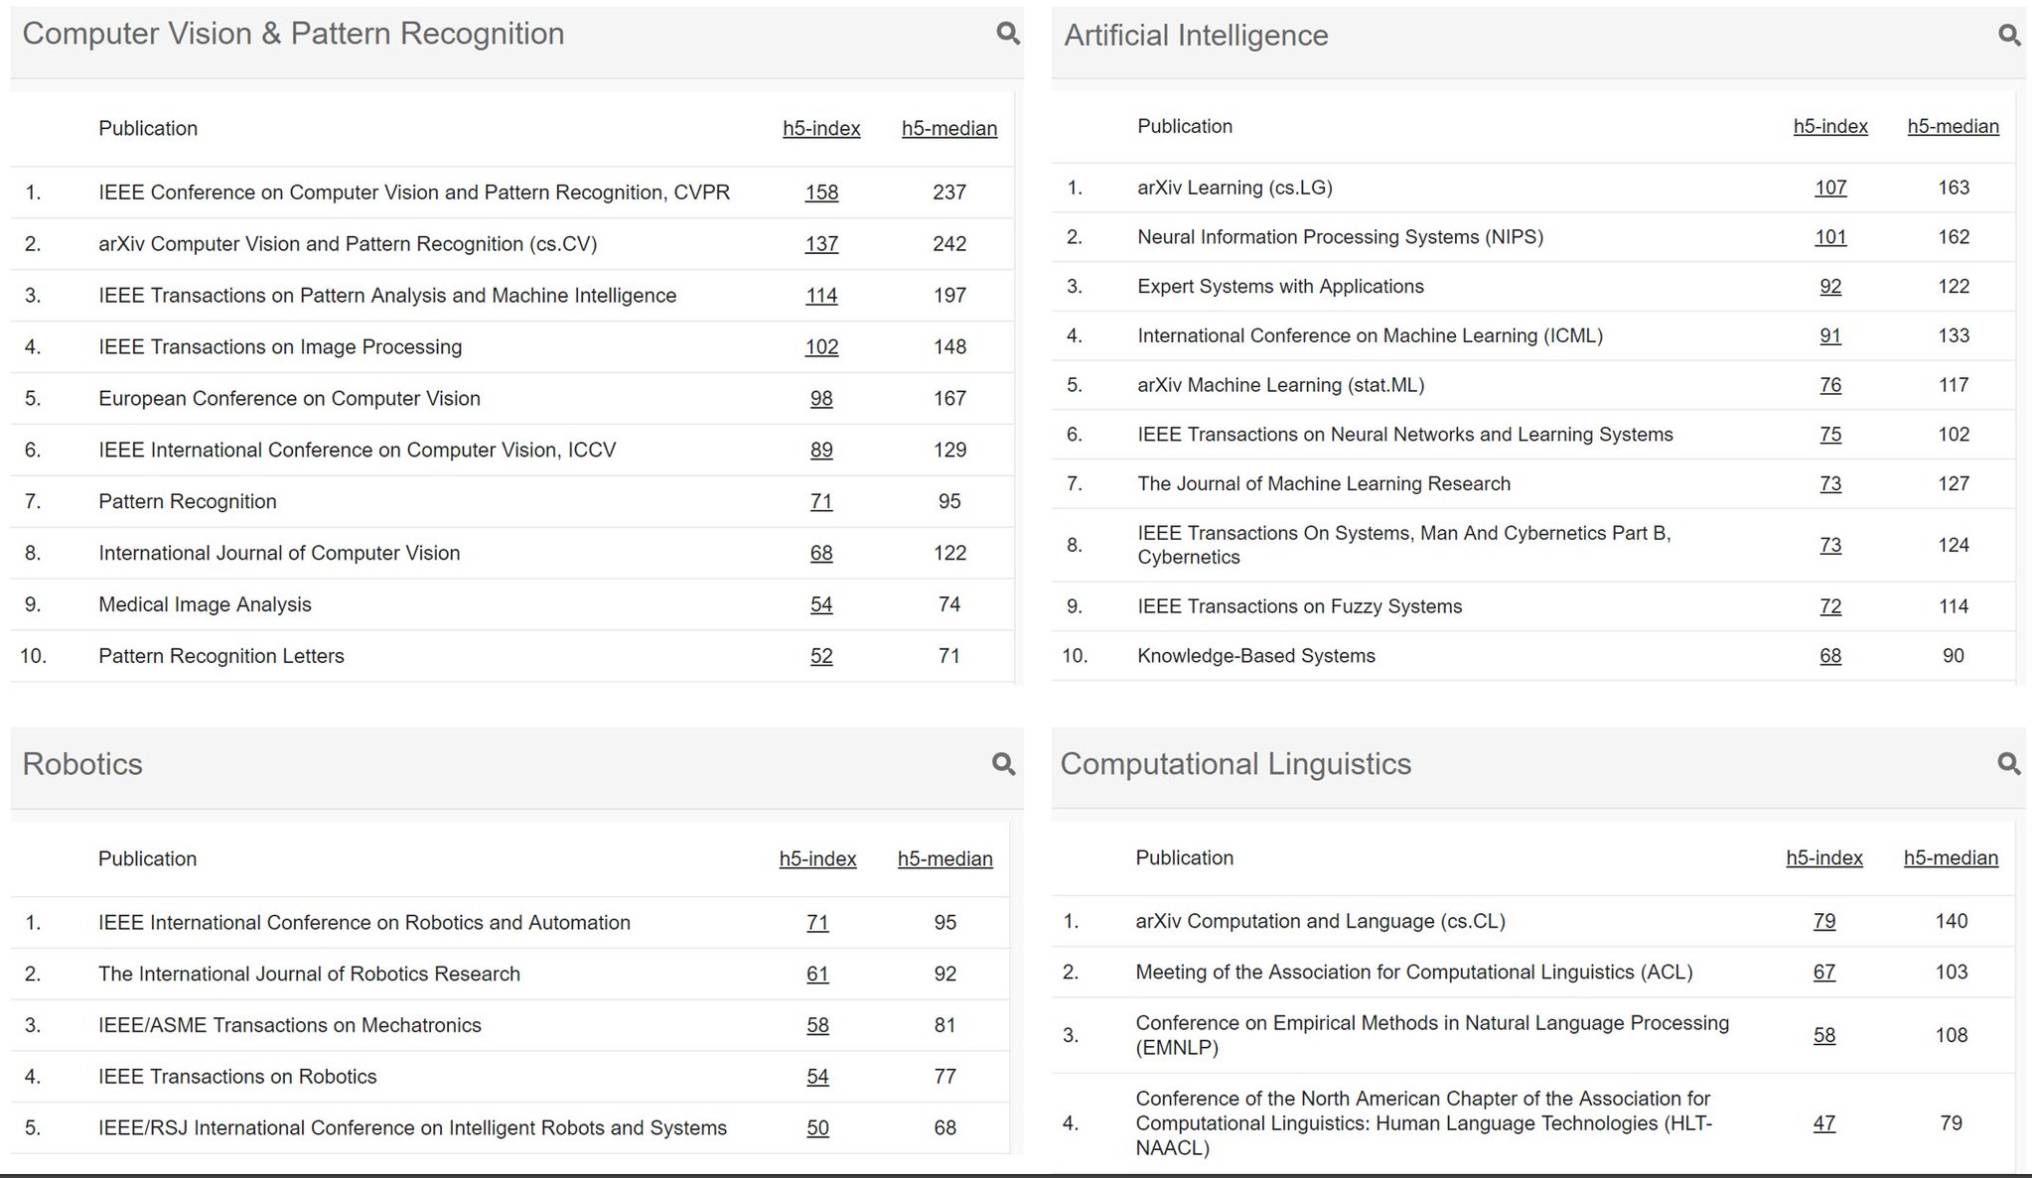Click h5-median header in Artificial Intelligence table
The width and height of the screenshot is (2032, 1178).
[x=1952, y=126]
